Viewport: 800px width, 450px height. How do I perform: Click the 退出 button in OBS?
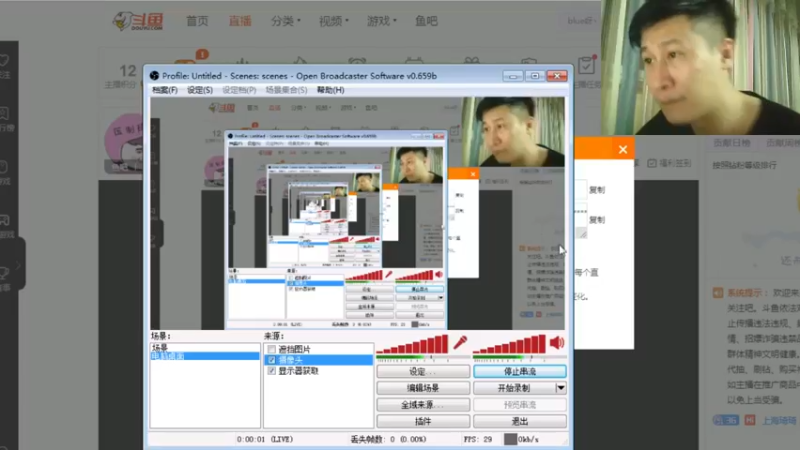520,421
